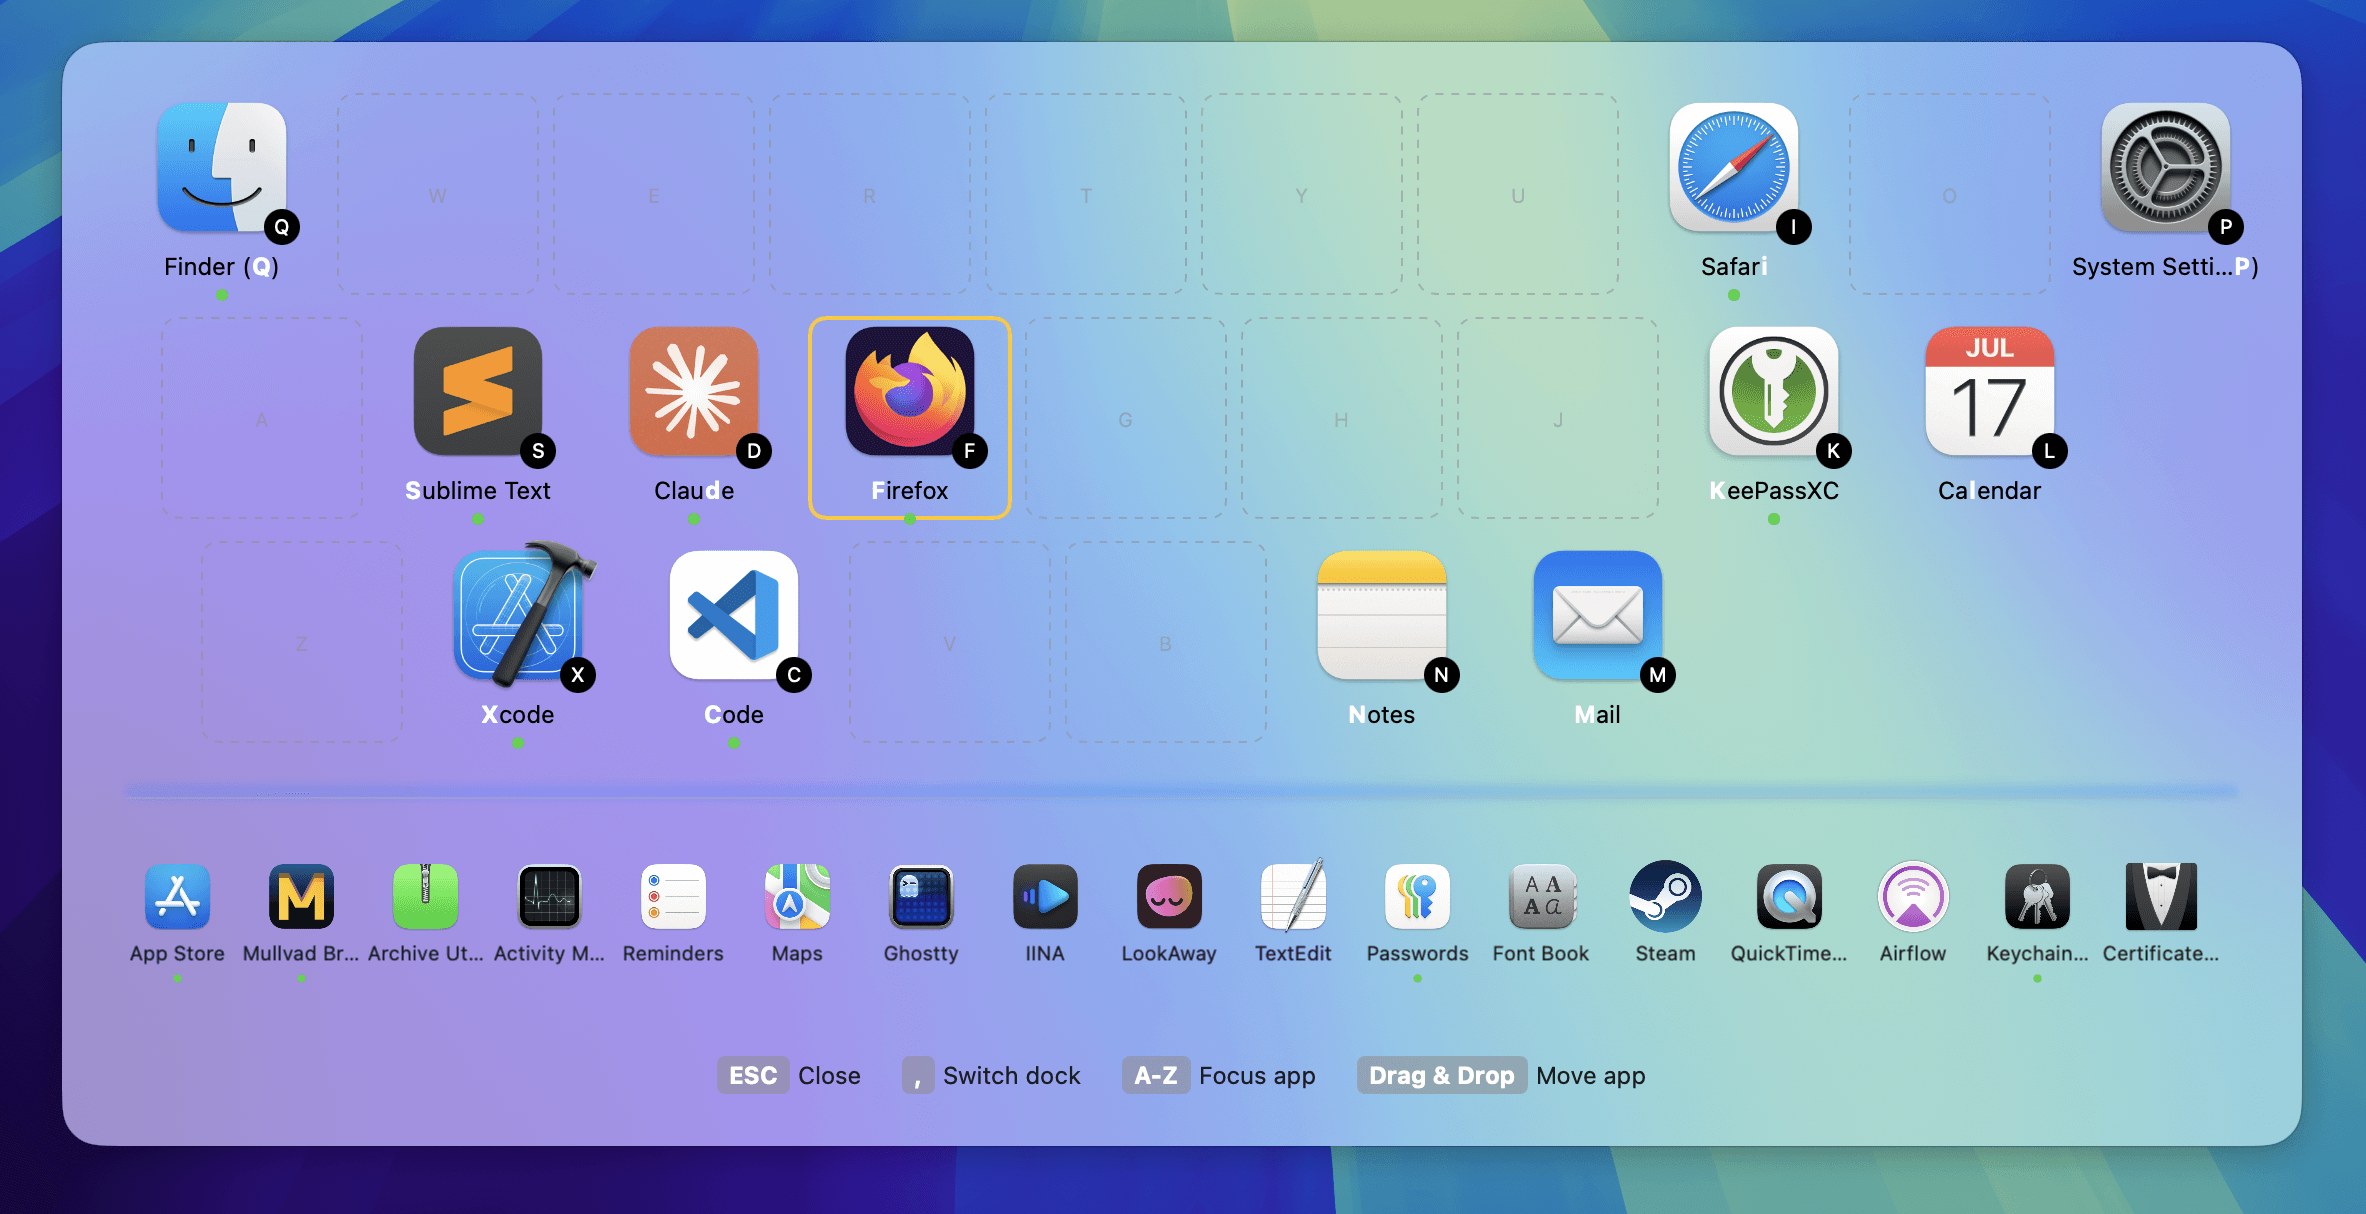Click the ESC Close hint button
This screenshot has height=1214, width=2366.
(x=789, y=1075)
